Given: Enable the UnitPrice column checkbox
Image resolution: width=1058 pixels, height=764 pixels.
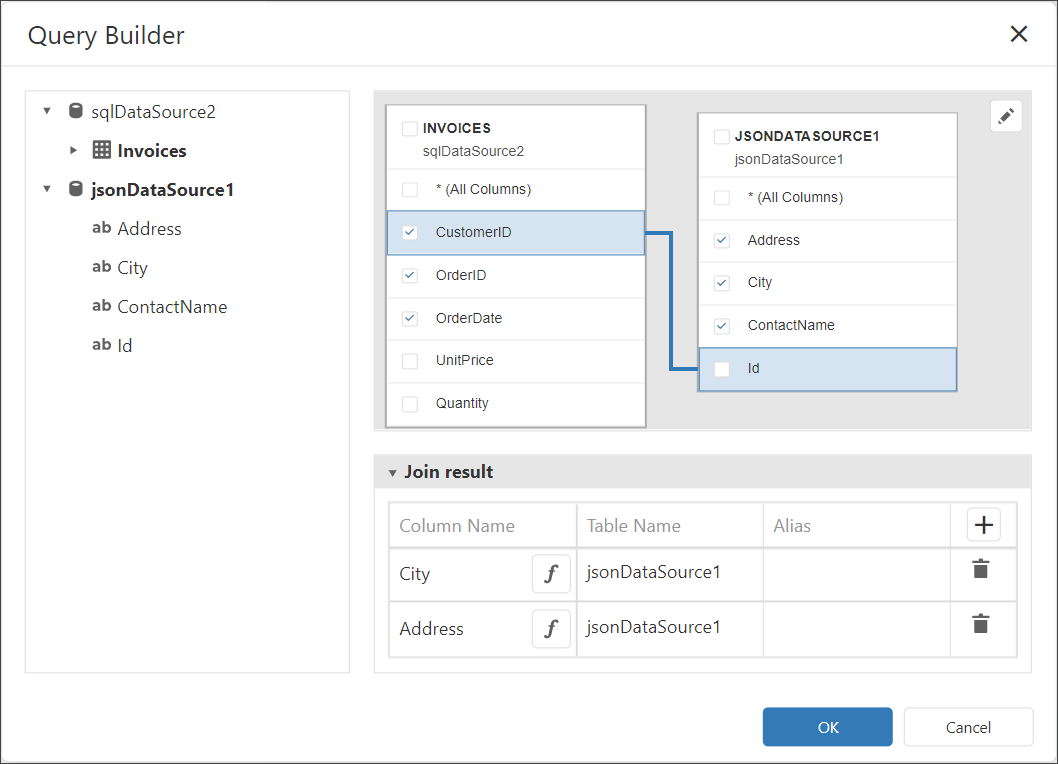Looking at the screenshot, I should pos(410,361).
